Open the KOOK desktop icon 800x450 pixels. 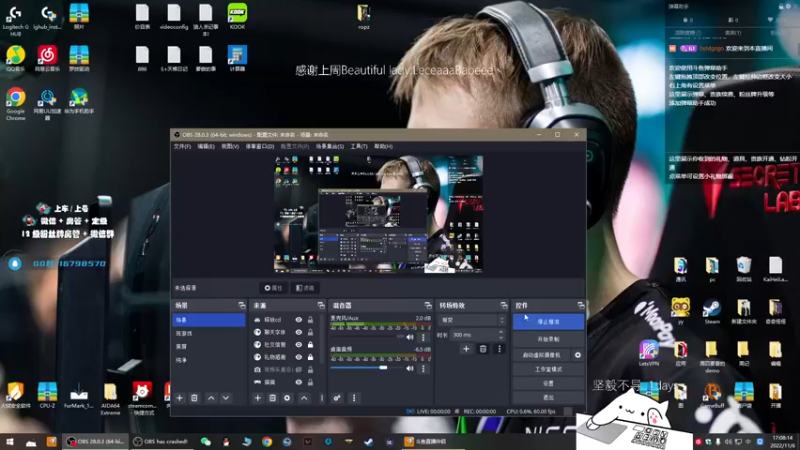237,16
